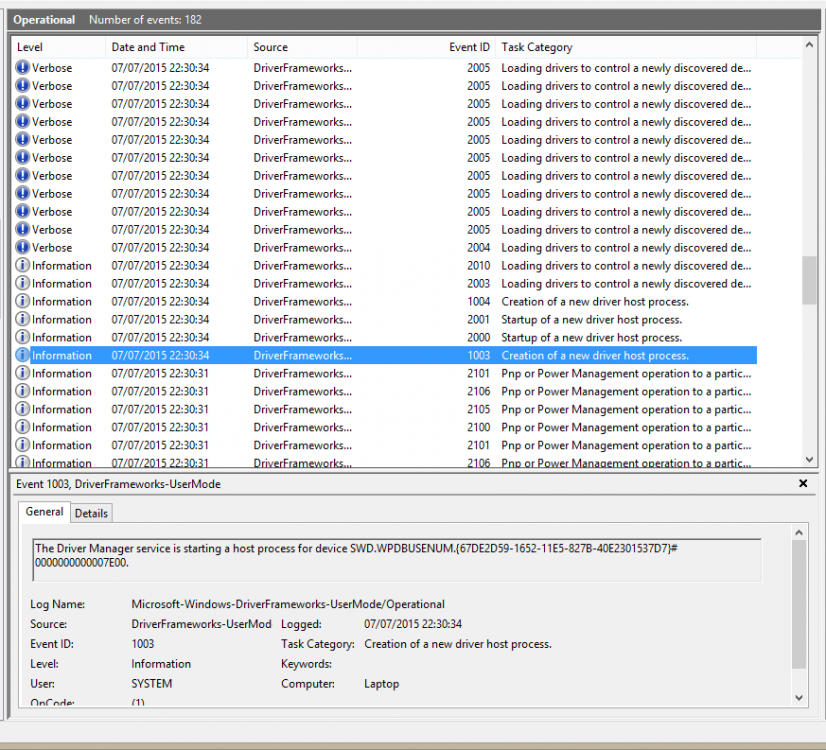This screenshot has width=826, height=750.
Task: Click the Verbose icon for event 2004
Action: (23, 248)
